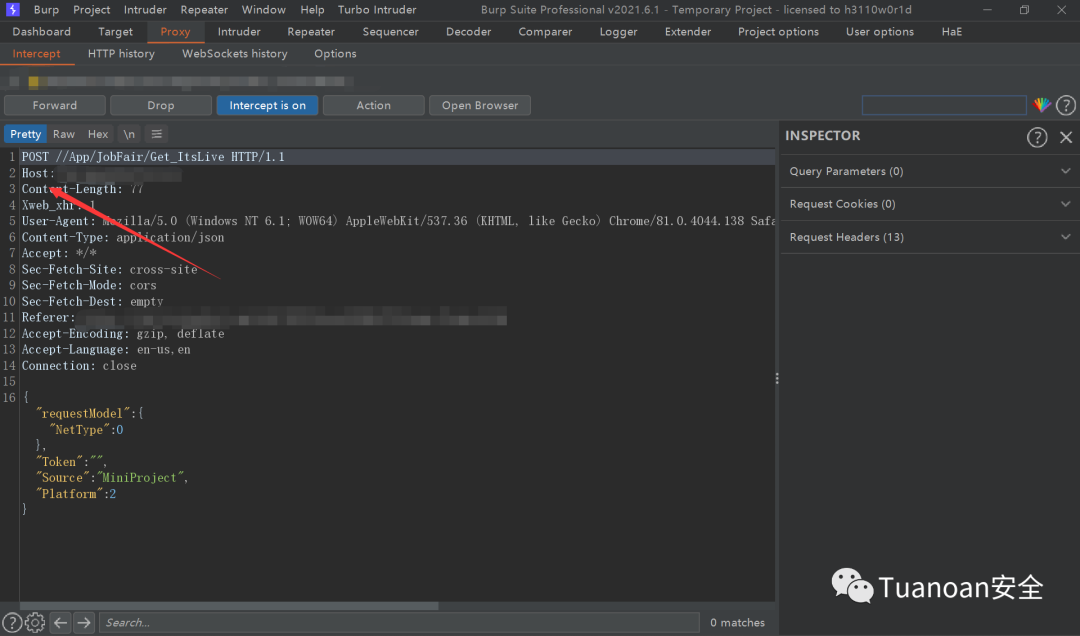Open the Action menu button
The image size is (1080, 636).
pyautogui.click(x=373, y=105)
